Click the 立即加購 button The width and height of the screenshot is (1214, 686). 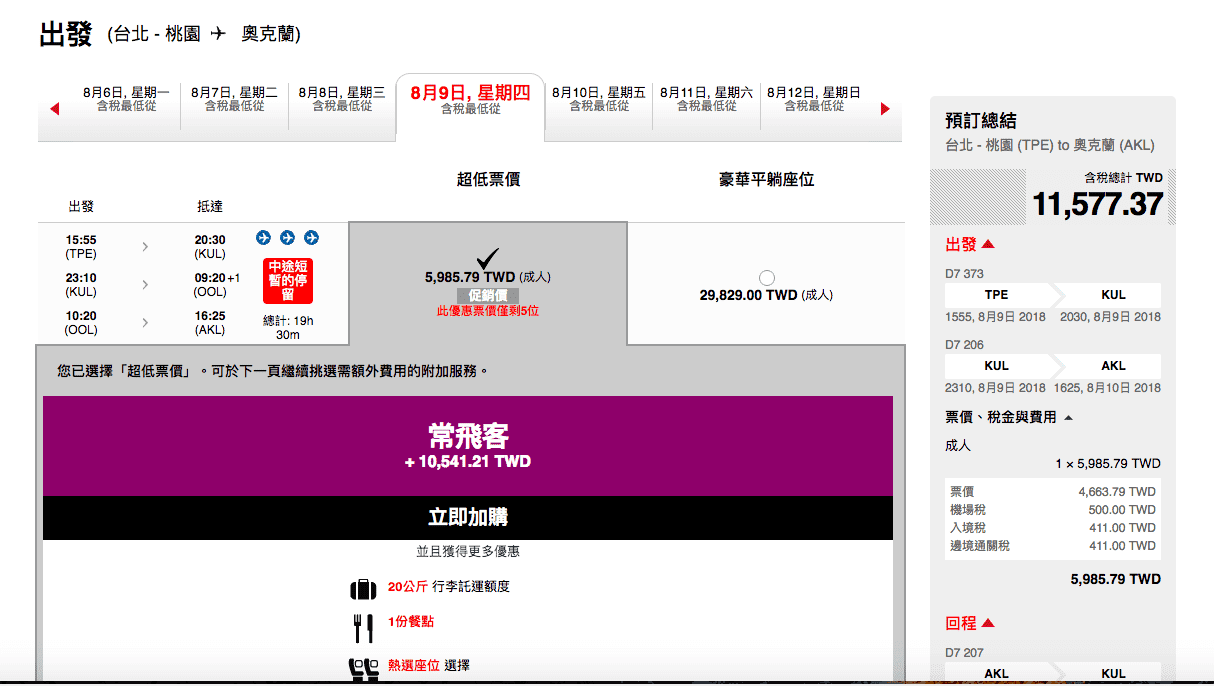(x=468, y=517)
